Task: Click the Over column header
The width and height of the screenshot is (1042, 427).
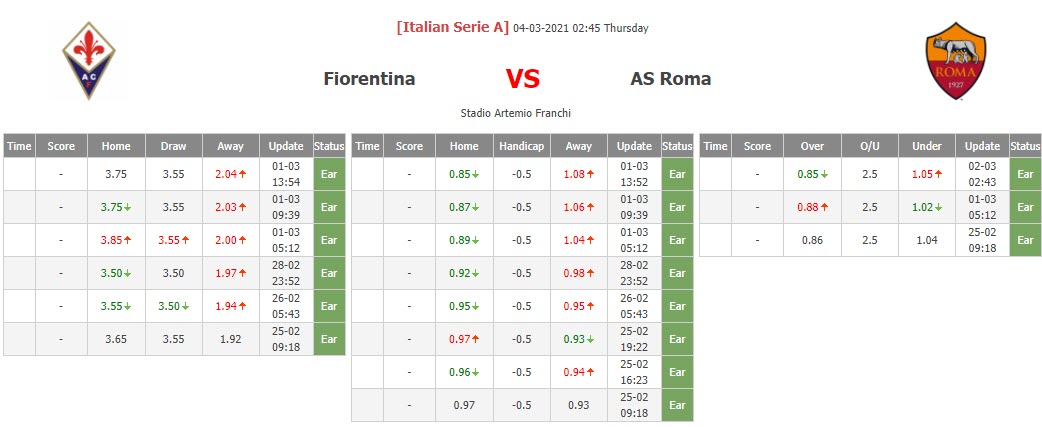Action: pyautogui.click(x=812, y=146)
